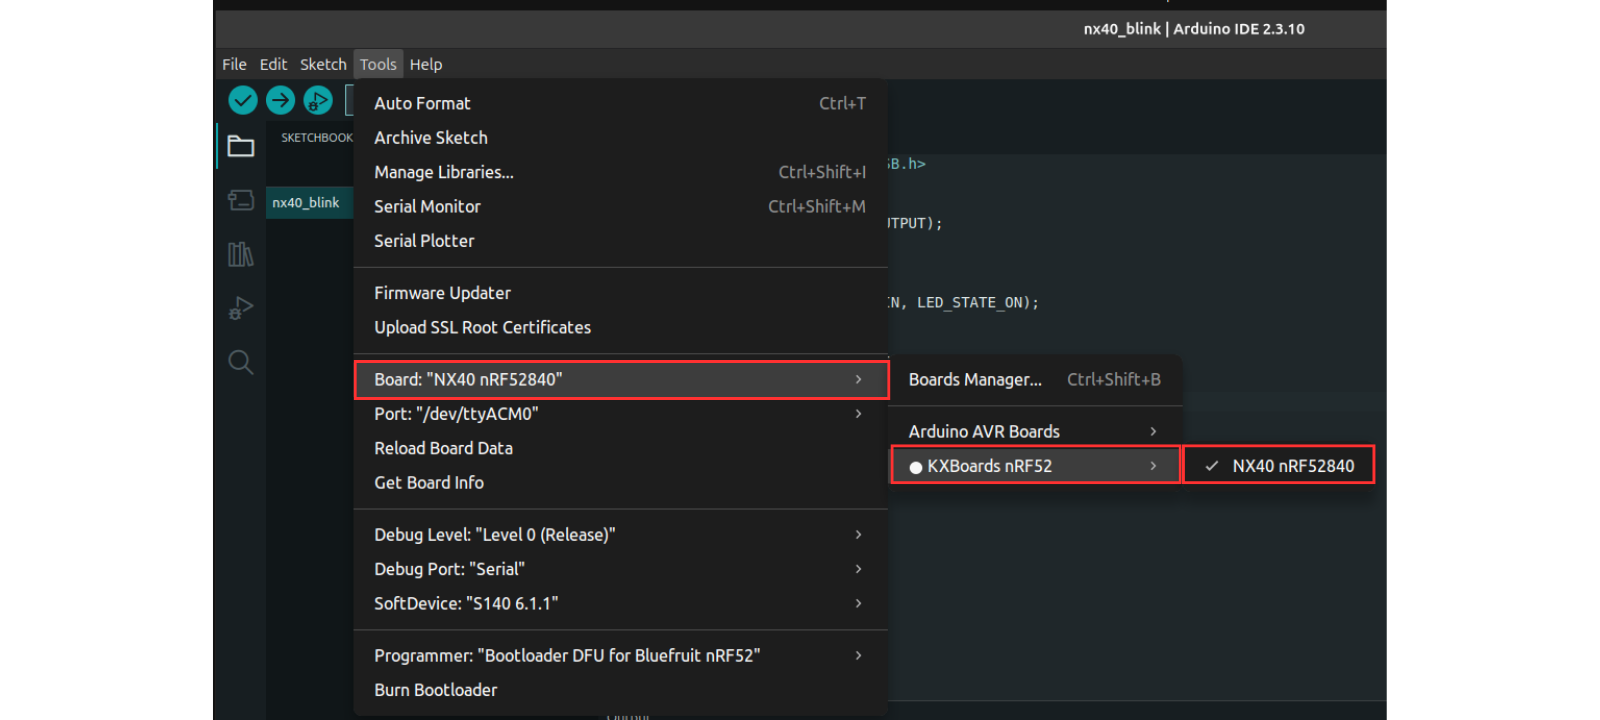Open the Sketchbook folder sidebar icon

tap(241, 146)
